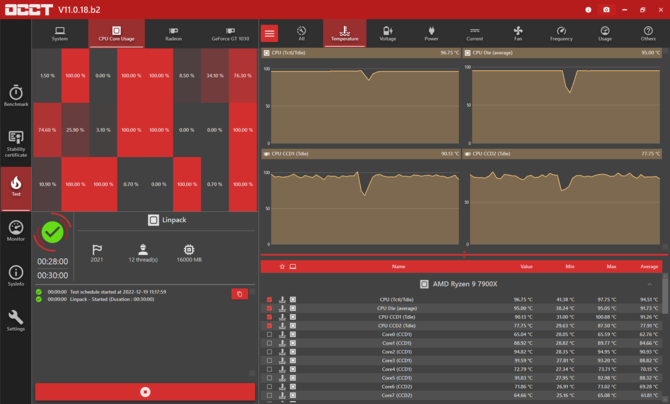
Task: Check the Core3 (CCD1) graph checkbox
Action: click(x=269, y=360)
